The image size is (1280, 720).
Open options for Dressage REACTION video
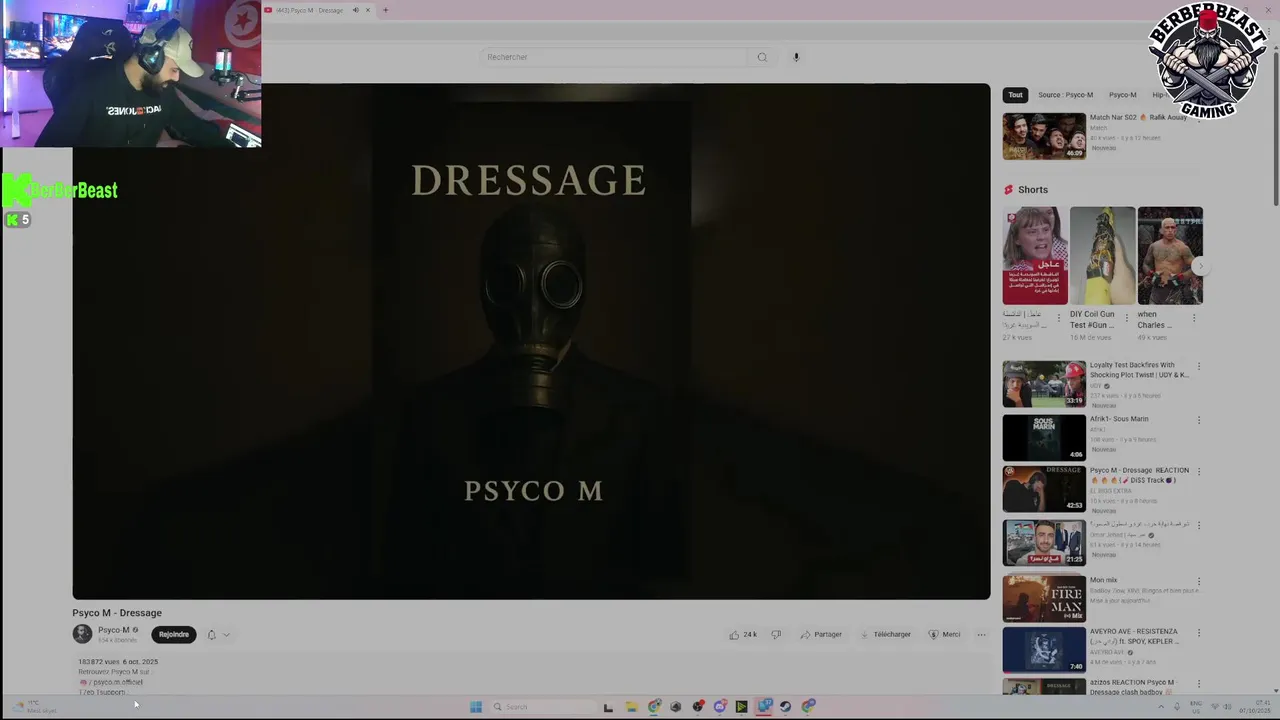(x=1199, y=472)
